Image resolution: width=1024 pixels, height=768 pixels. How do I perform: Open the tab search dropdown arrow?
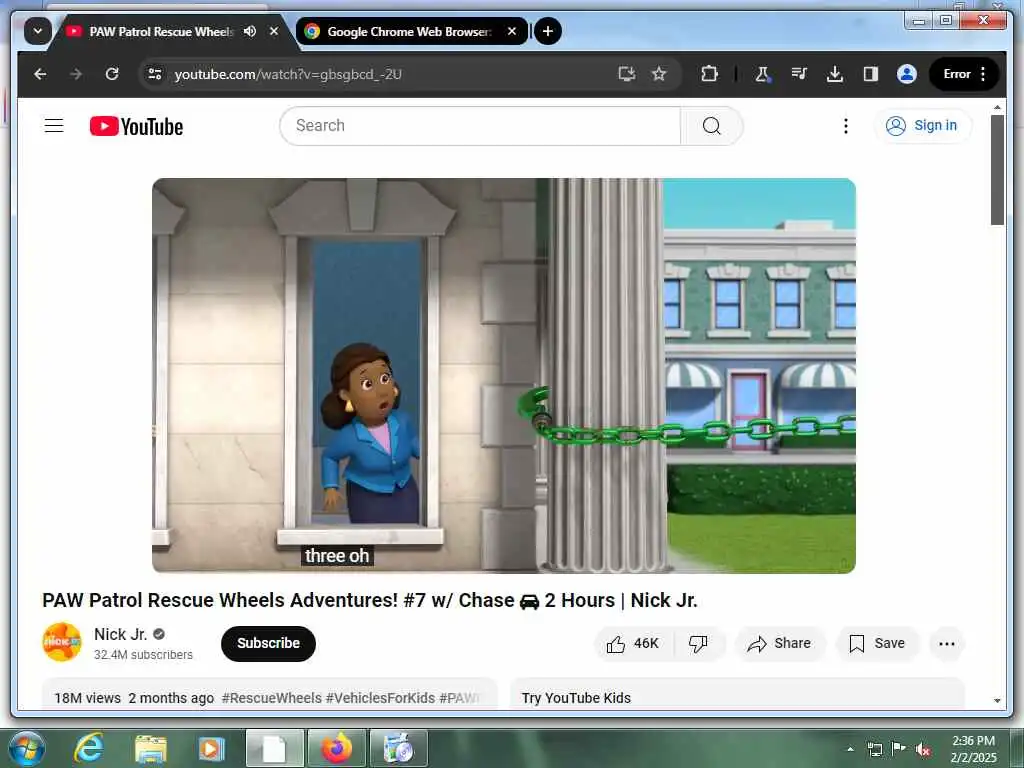click(38, 31)
